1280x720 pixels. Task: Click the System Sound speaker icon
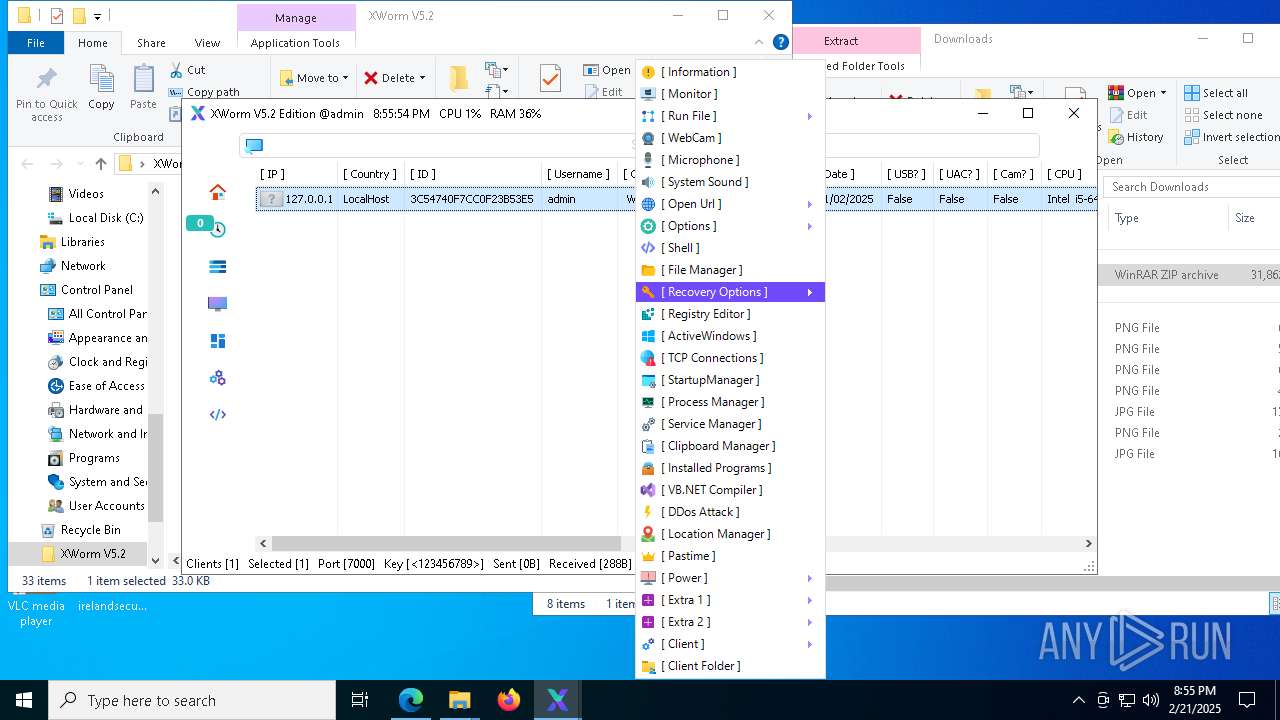click(x=648, y=182)
